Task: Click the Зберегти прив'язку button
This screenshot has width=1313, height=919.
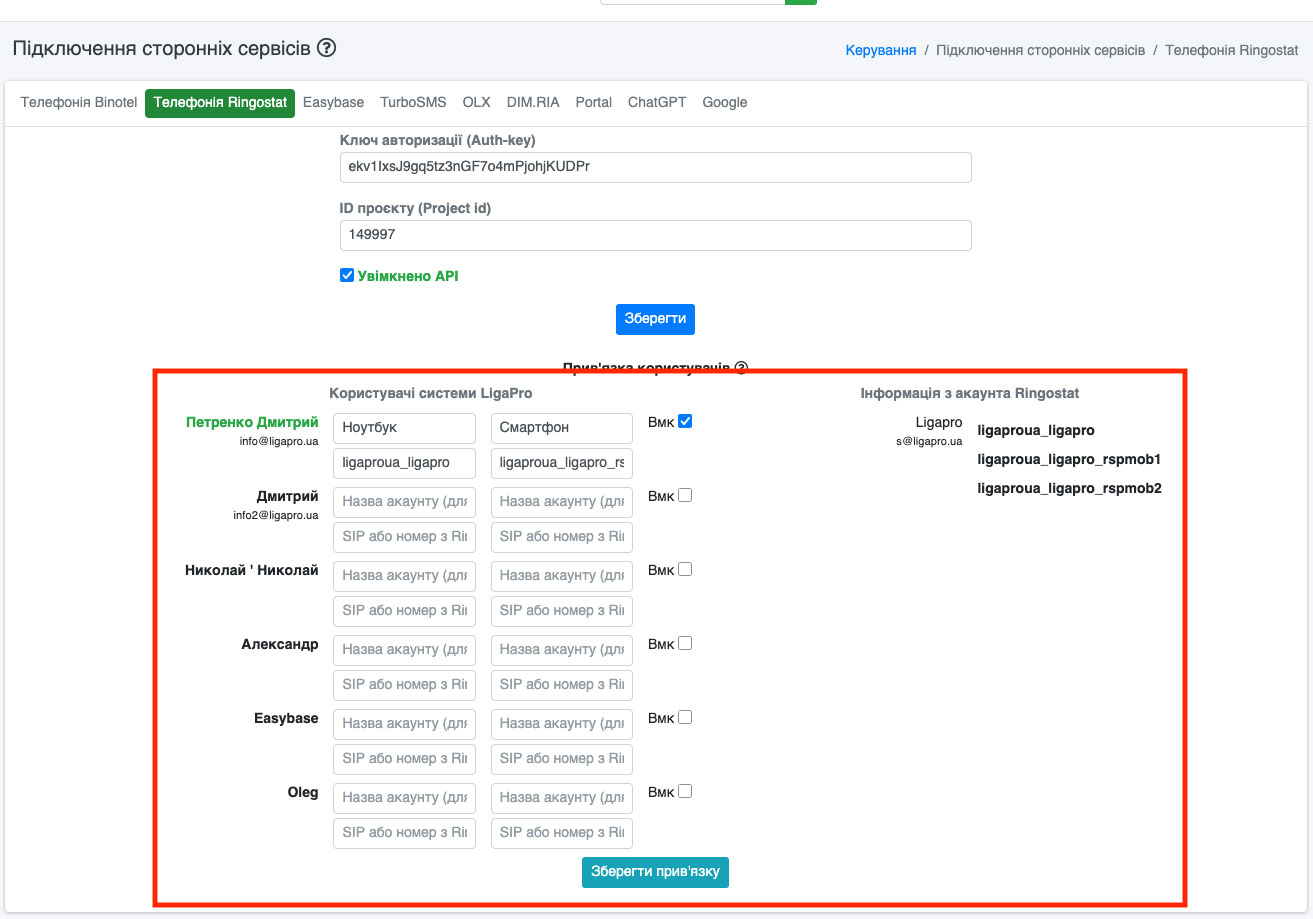Action: 656,872
